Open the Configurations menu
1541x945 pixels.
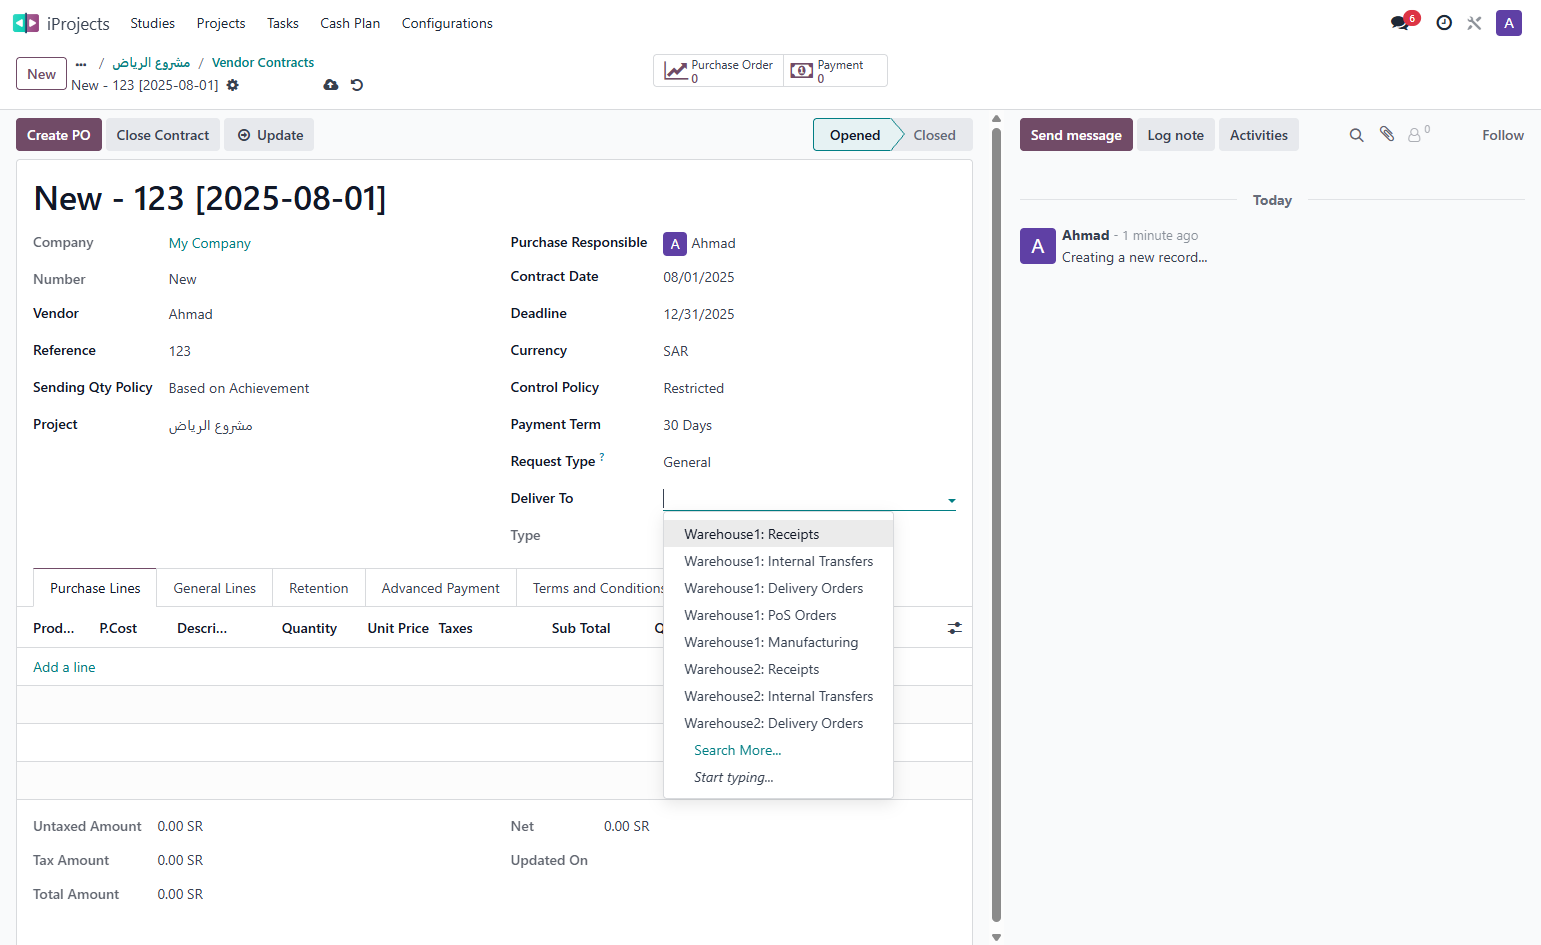pos(447,23)
